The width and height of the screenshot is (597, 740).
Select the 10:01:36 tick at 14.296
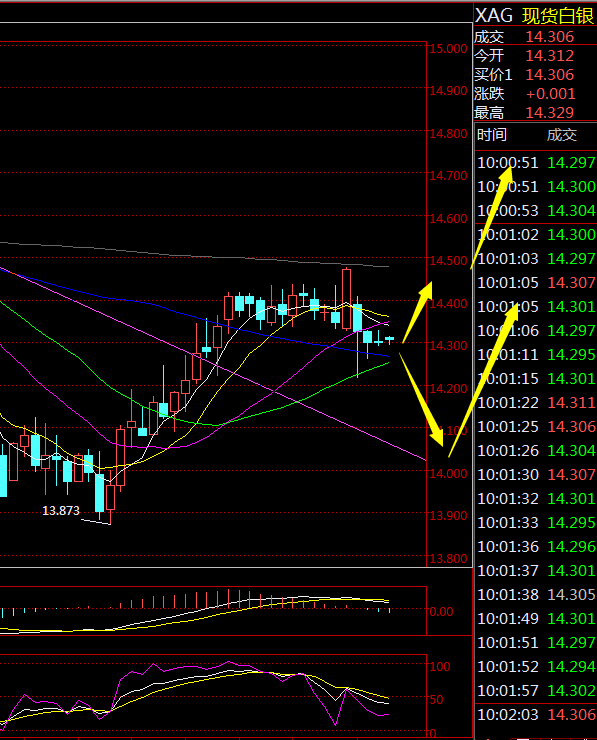click(x=536, y=547)
